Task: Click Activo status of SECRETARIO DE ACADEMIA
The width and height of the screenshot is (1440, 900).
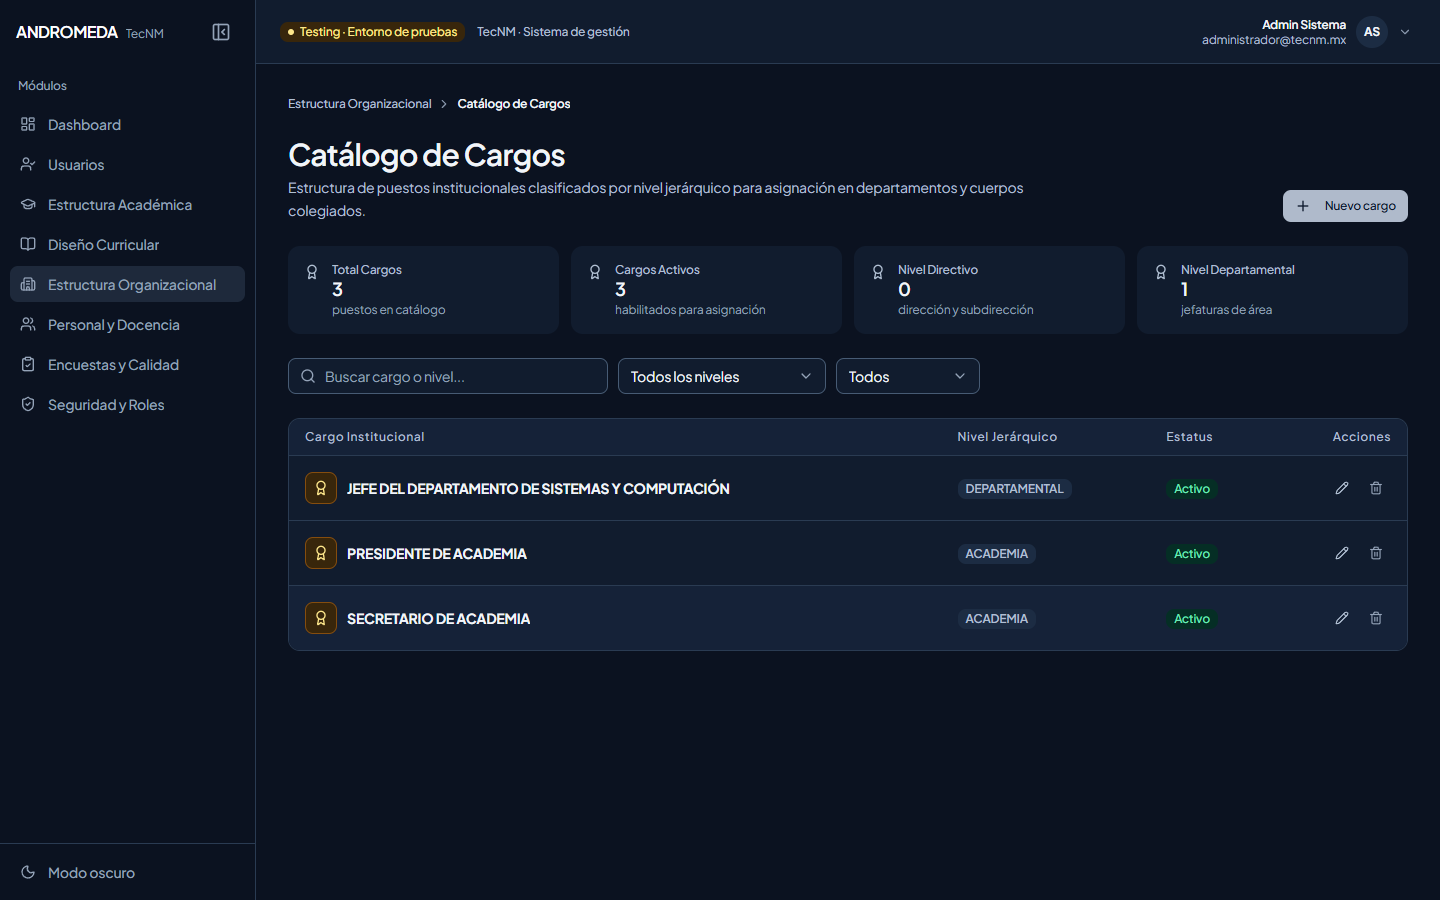Action: coord(1192,619)
